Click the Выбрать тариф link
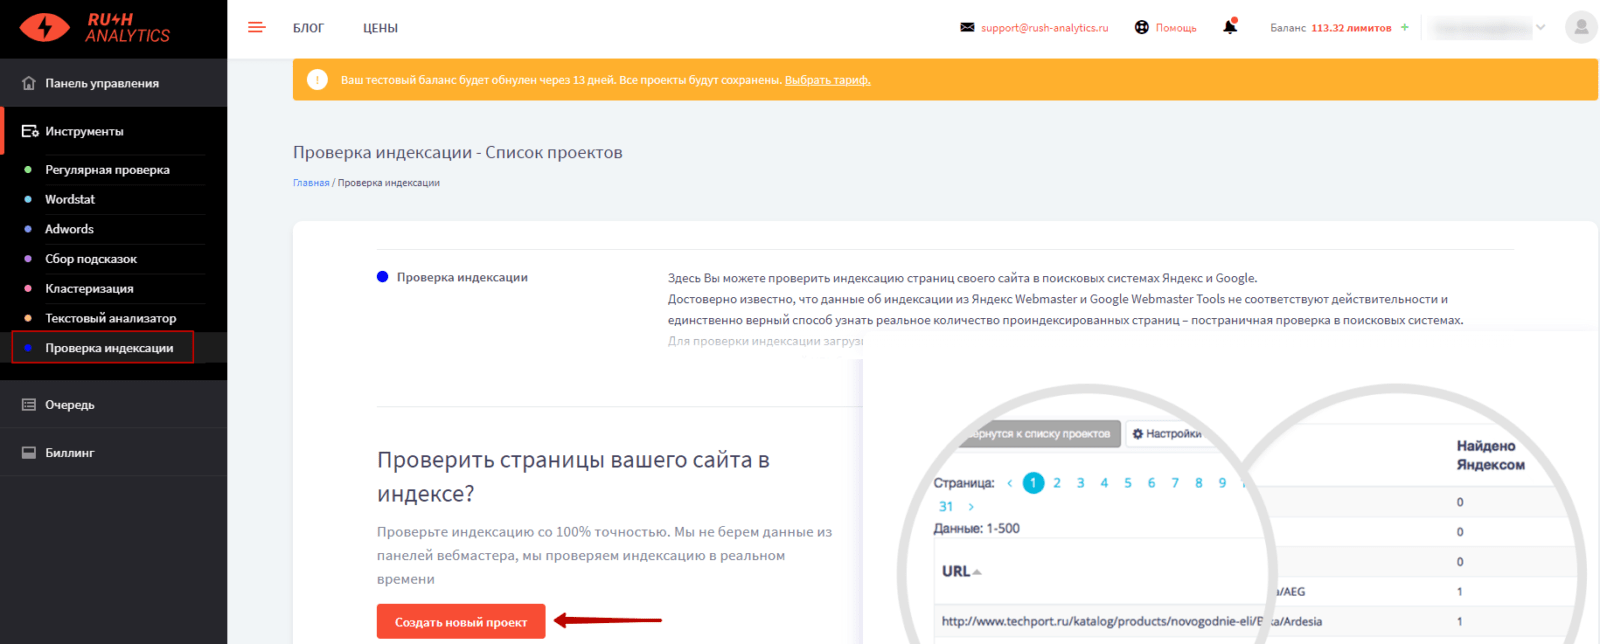The width and height of the screenshot is (1600, 644). pos(827,80)
